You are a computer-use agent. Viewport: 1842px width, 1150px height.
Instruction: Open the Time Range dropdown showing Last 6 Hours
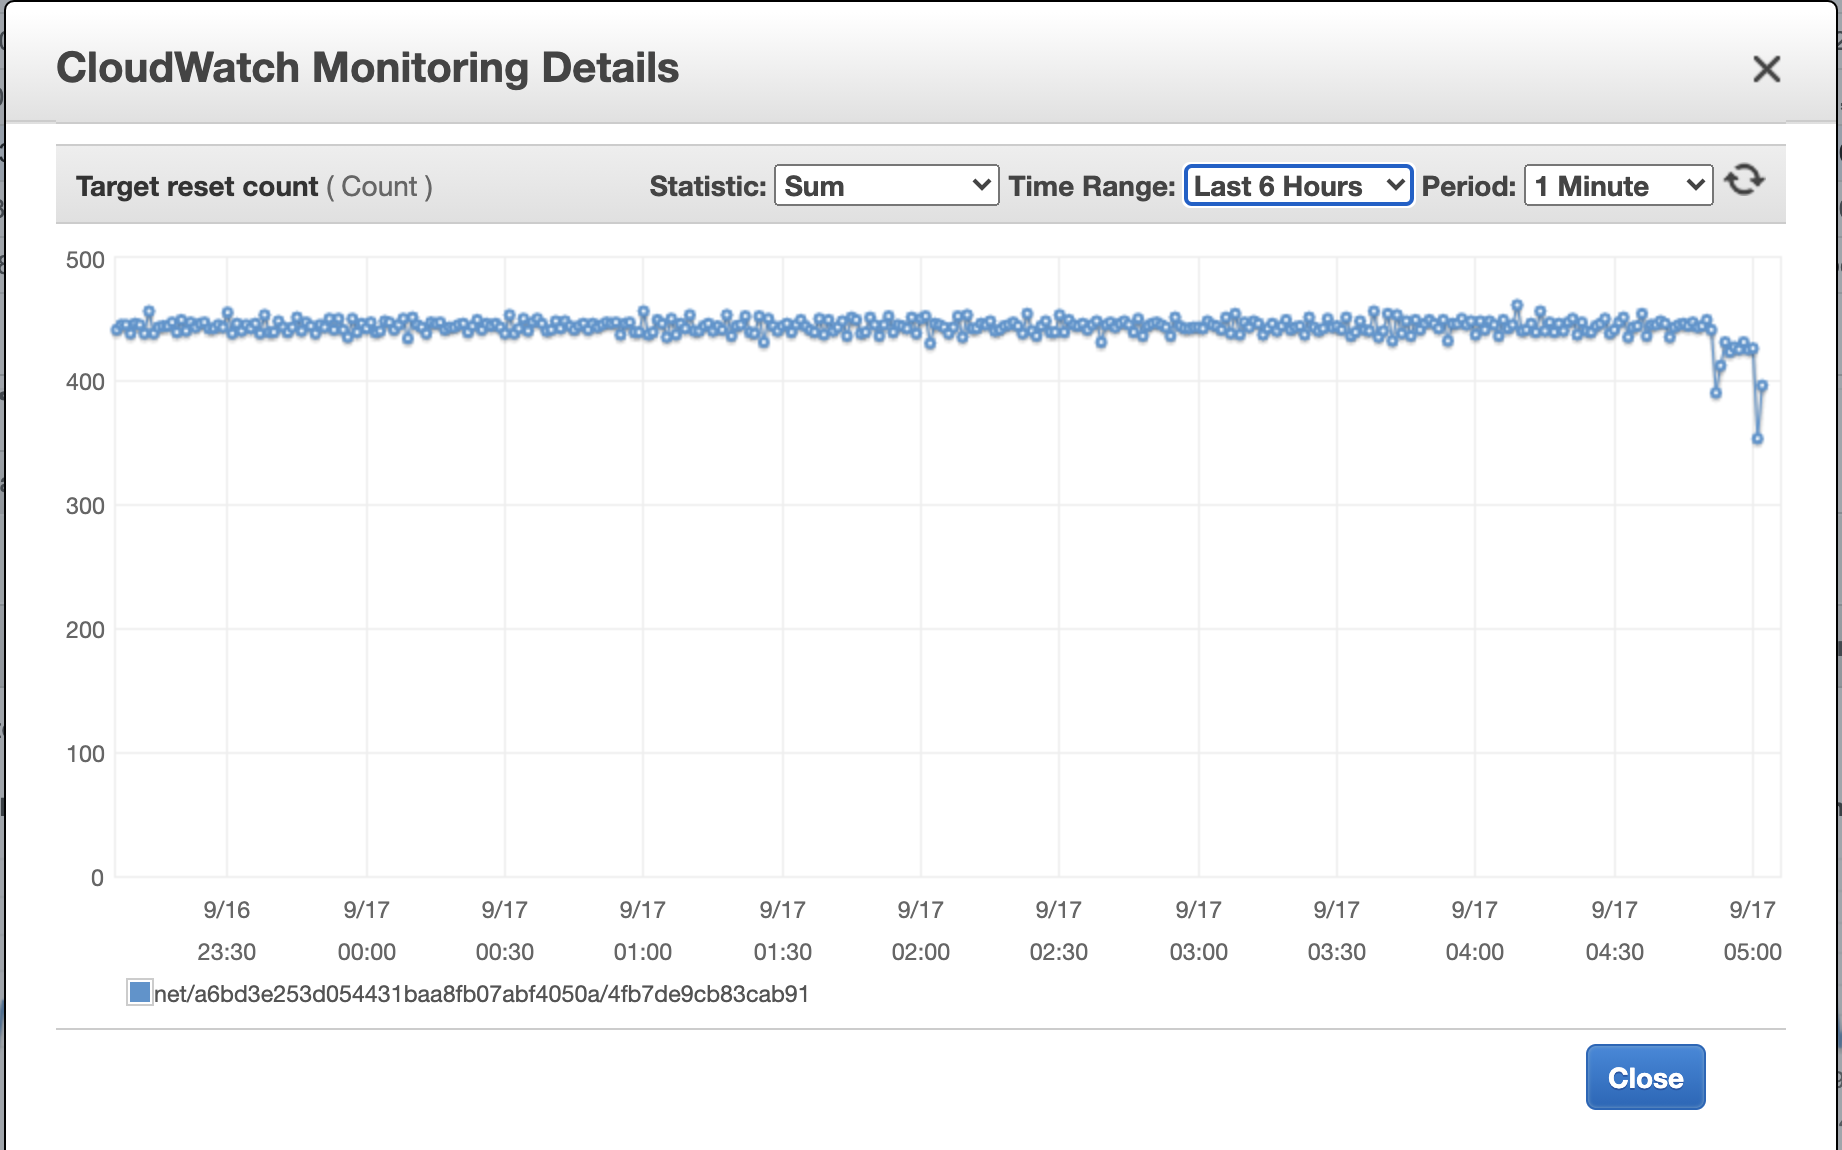tap(1298, 186)
